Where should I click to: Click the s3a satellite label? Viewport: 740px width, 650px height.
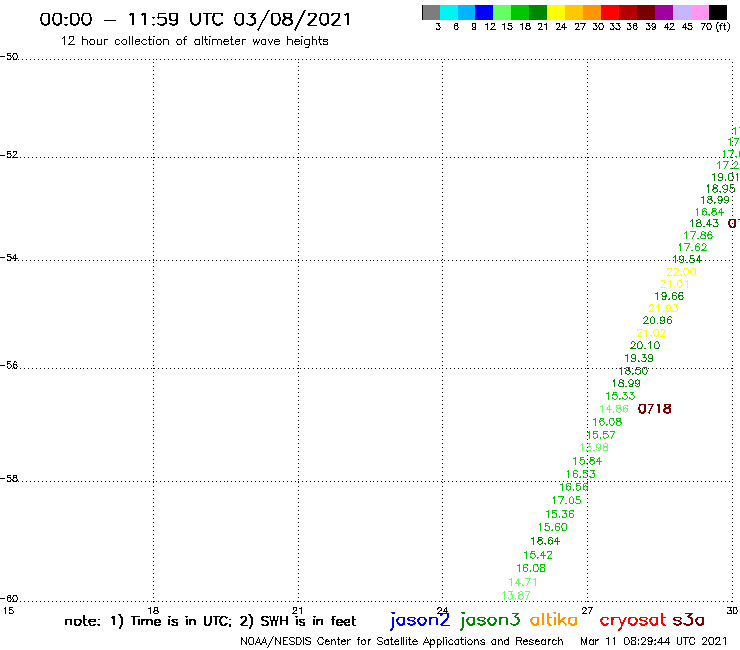(689, 620)
